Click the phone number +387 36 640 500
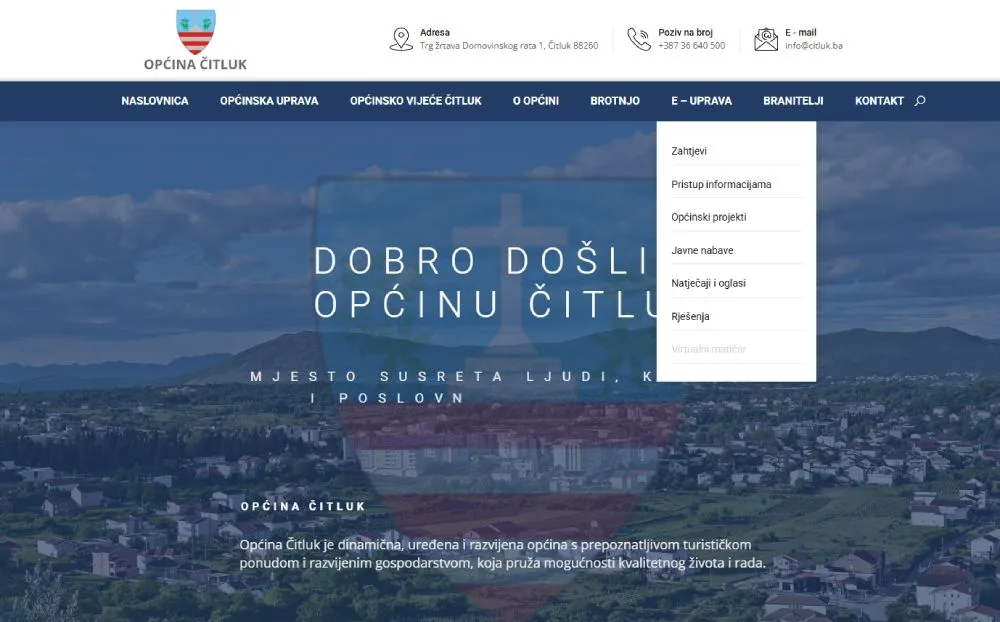Viewport: 1000px width, 622px height. [691, 46]
